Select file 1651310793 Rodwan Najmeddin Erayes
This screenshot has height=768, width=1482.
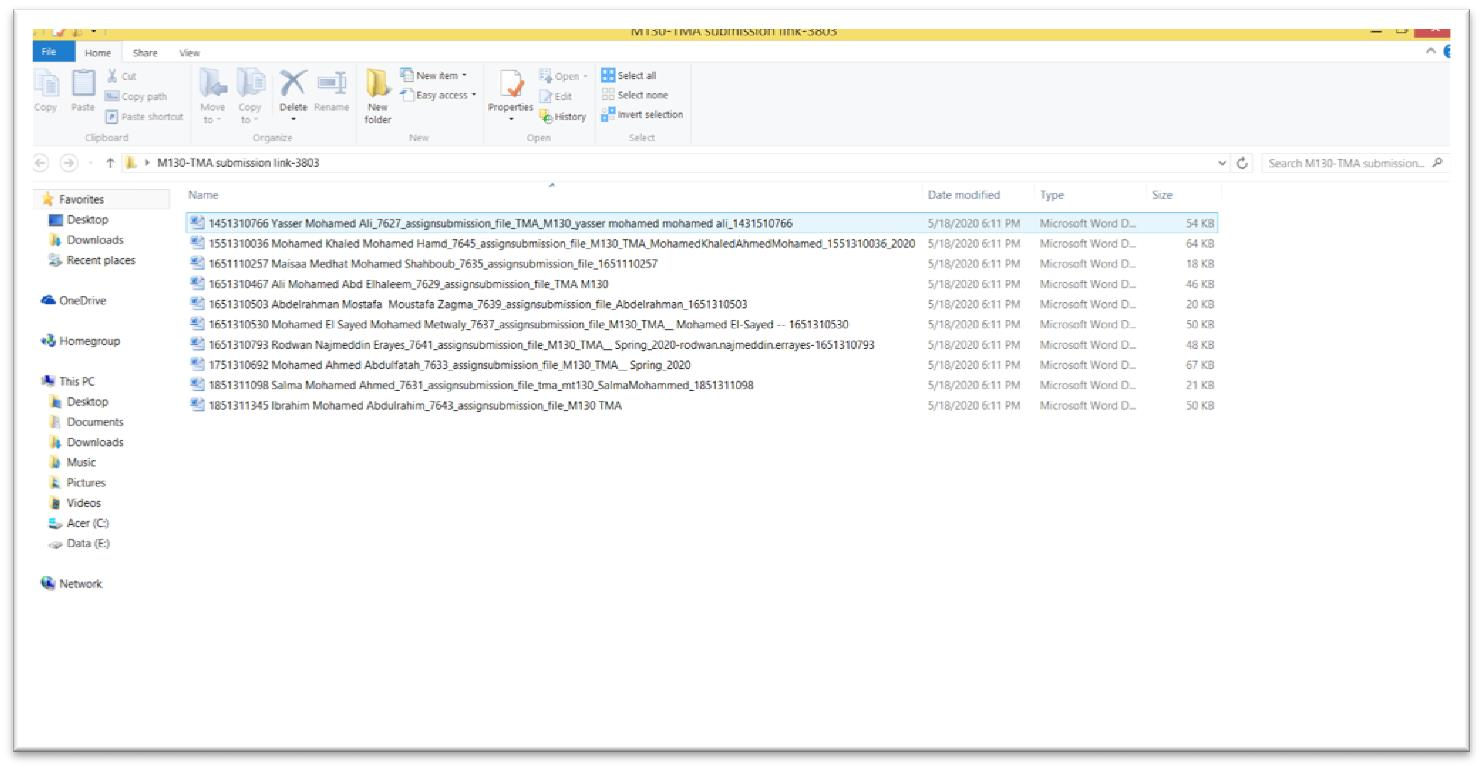pos(701,345)
